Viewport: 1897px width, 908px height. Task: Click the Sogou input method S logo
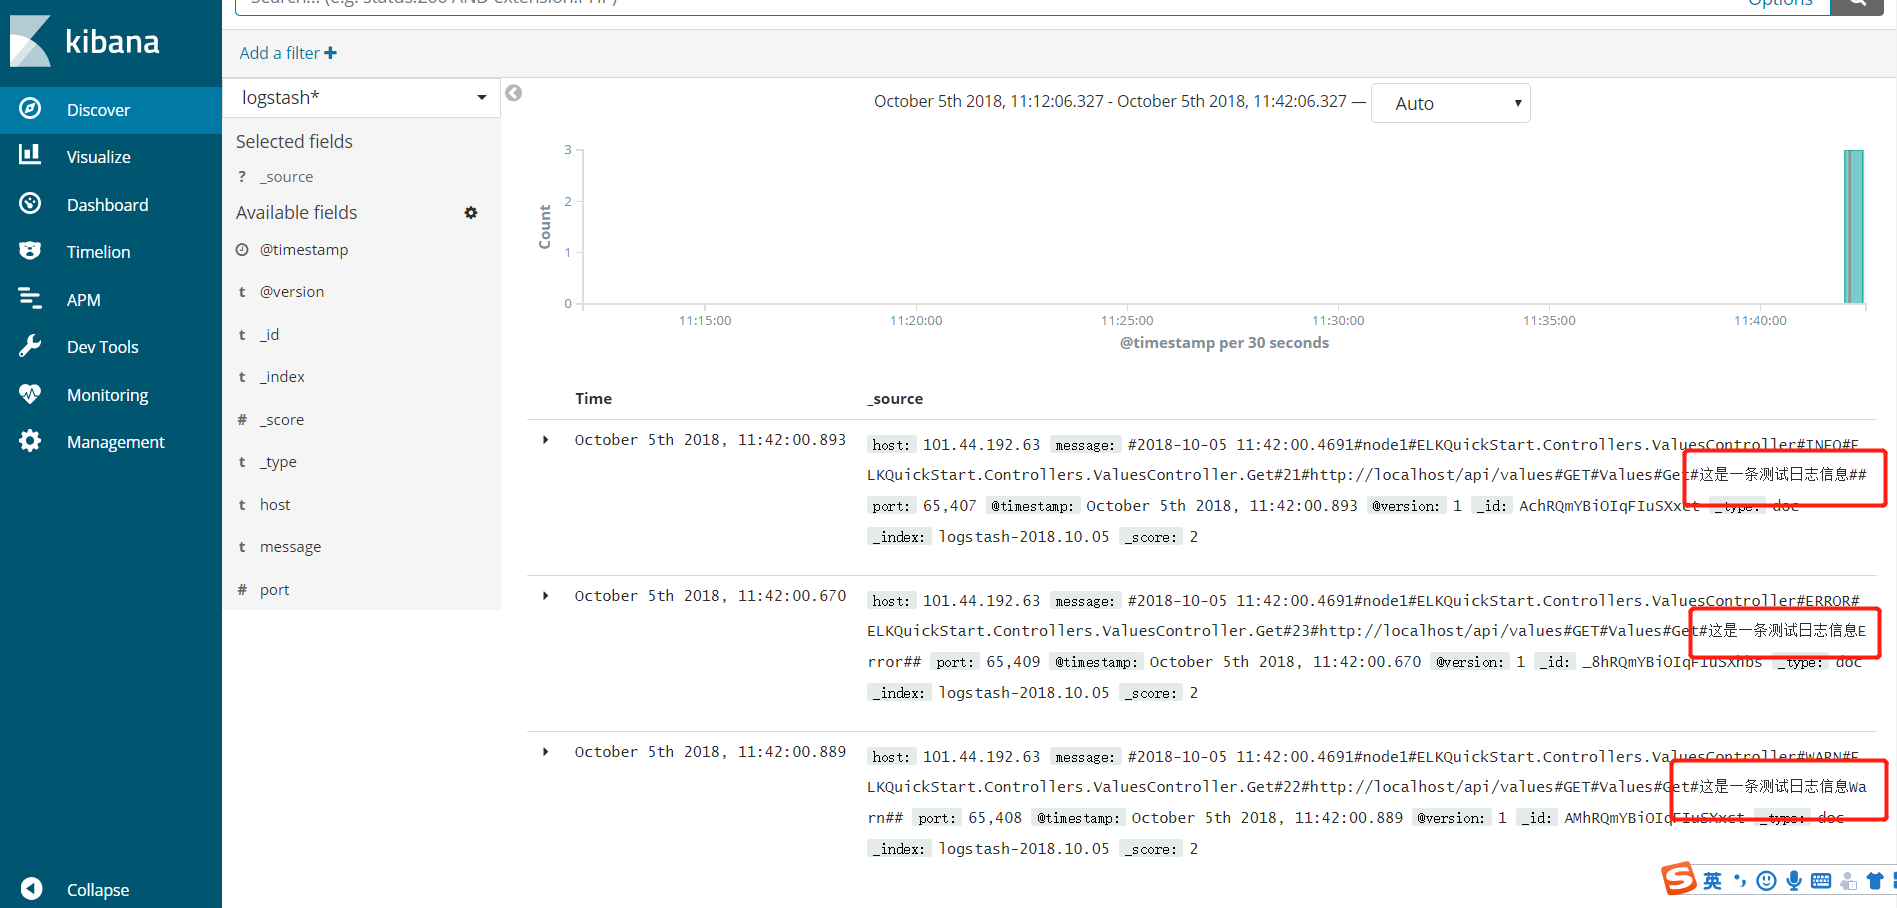coord(1679,879)
